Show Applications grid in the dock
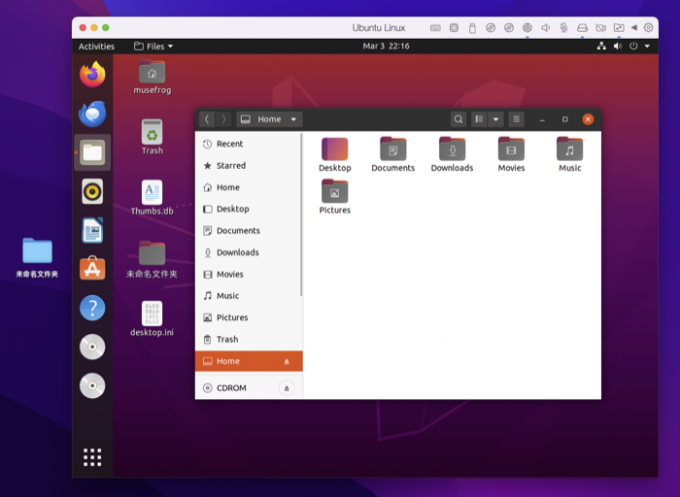Image resolution: width=680 pixels, height=497 pixels. point(92,457)
